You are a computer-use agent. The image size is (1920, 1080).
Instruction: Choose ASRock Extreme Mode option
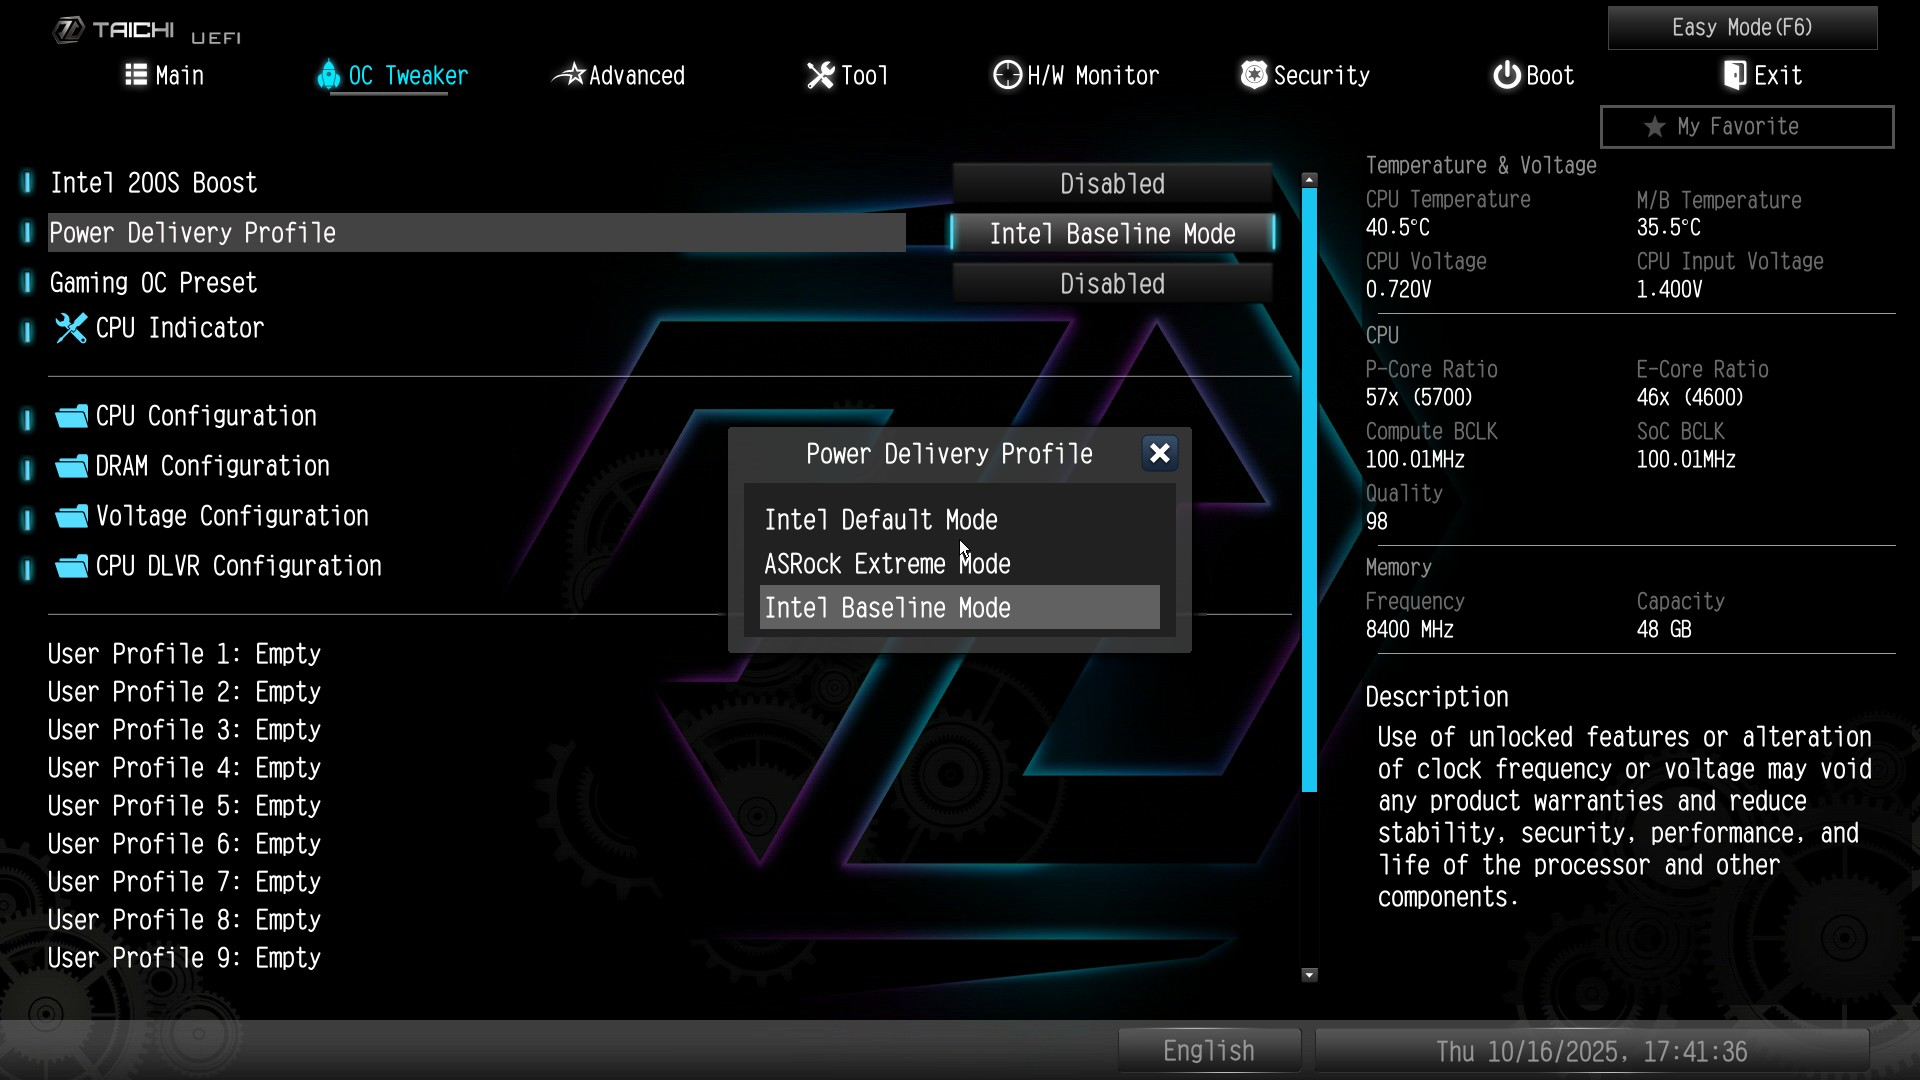tap(886, 564)
